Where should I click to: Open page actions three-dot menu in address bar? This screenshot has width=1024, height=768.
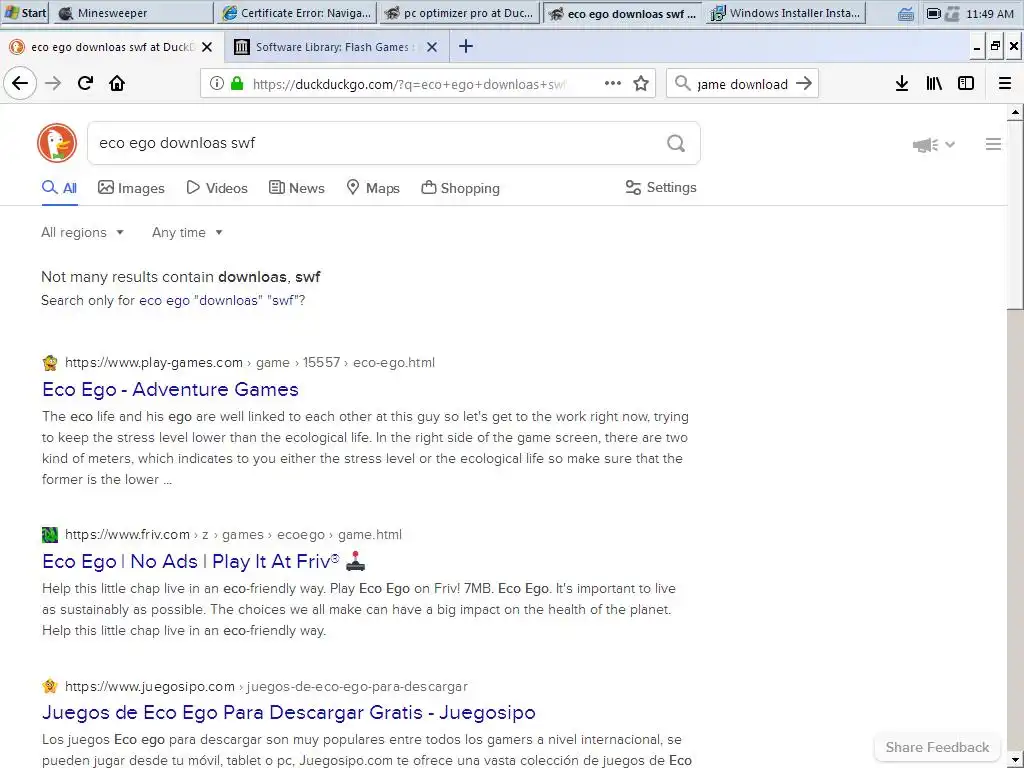tap(613, 83)
